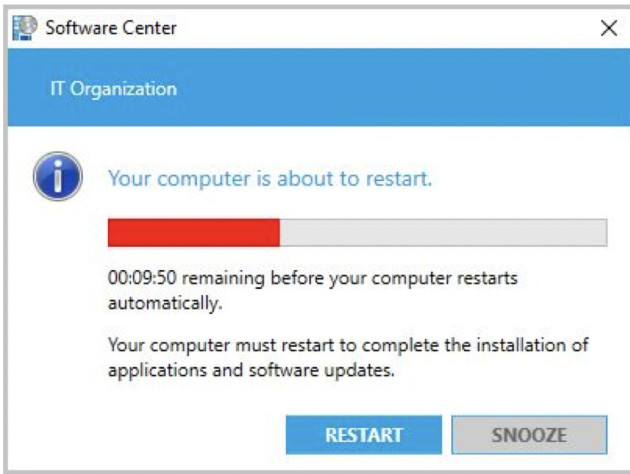Click the gray unfilled part of progress bar
The height and width of the screenshot is (474, 630).
tap(442, 232)
